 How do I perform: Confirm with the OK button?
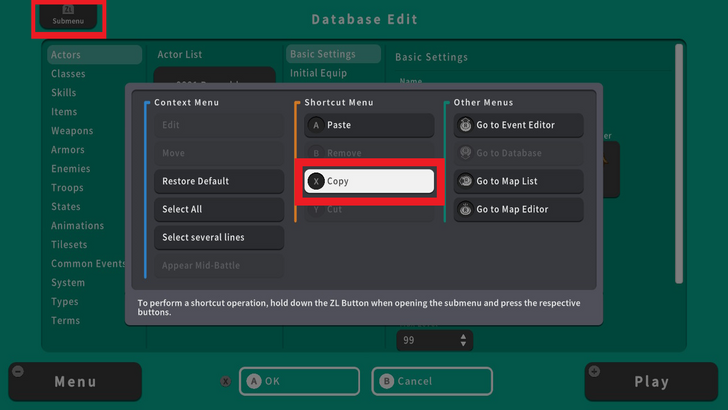299,381
